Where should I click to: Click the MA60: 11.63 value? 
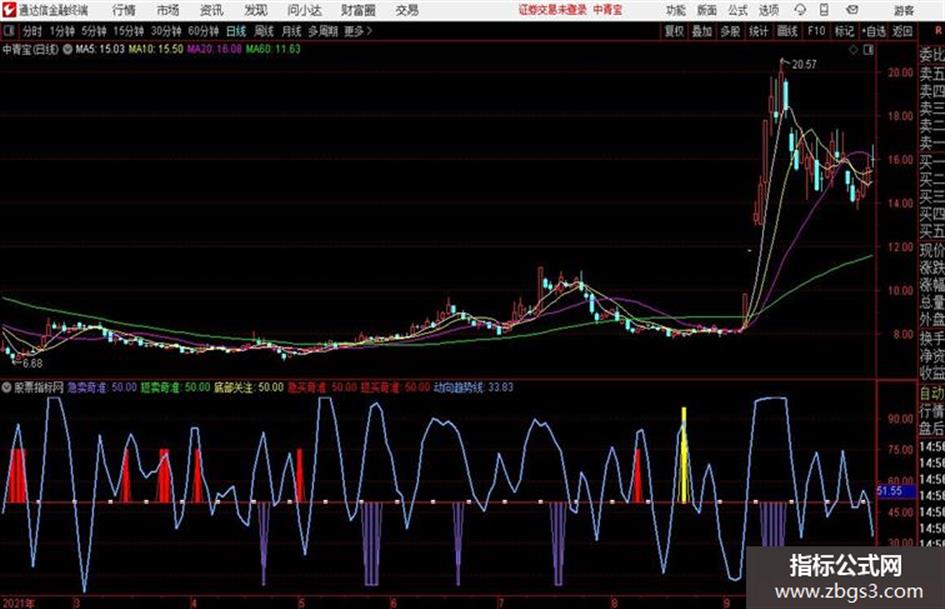coord(273,49)
